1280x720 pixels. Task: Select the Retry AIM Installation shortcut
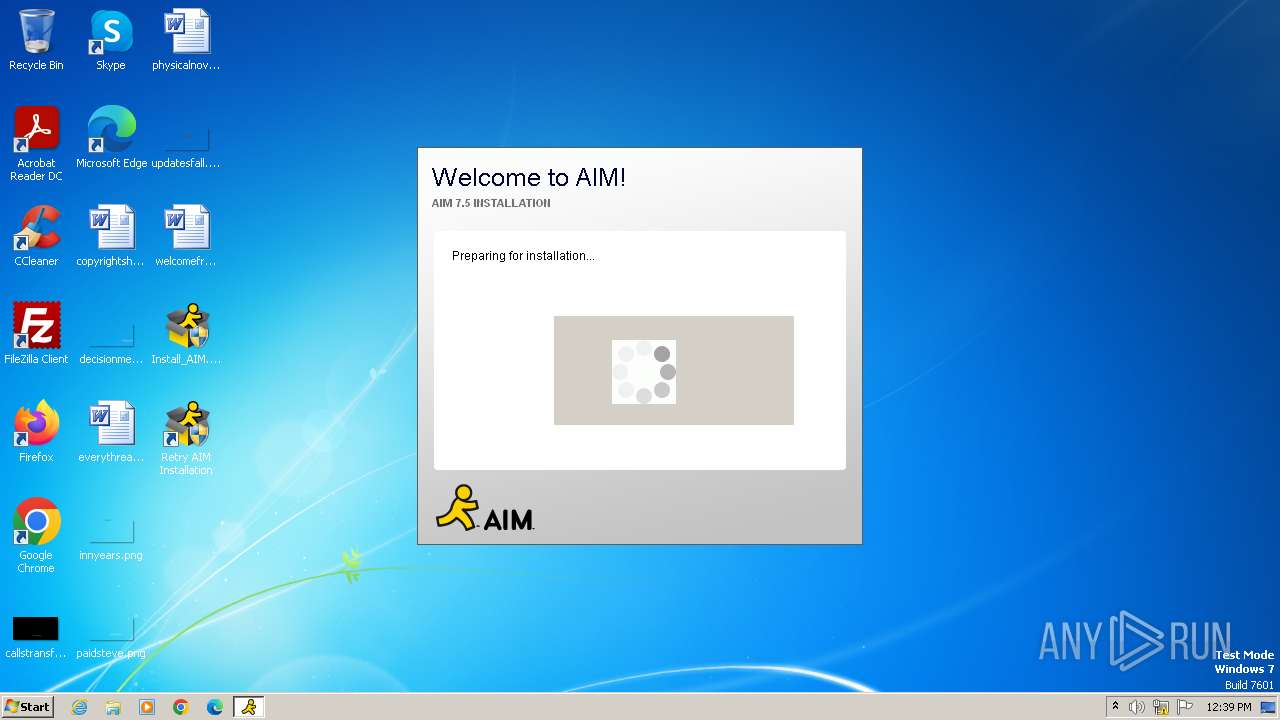click(186, 438)
